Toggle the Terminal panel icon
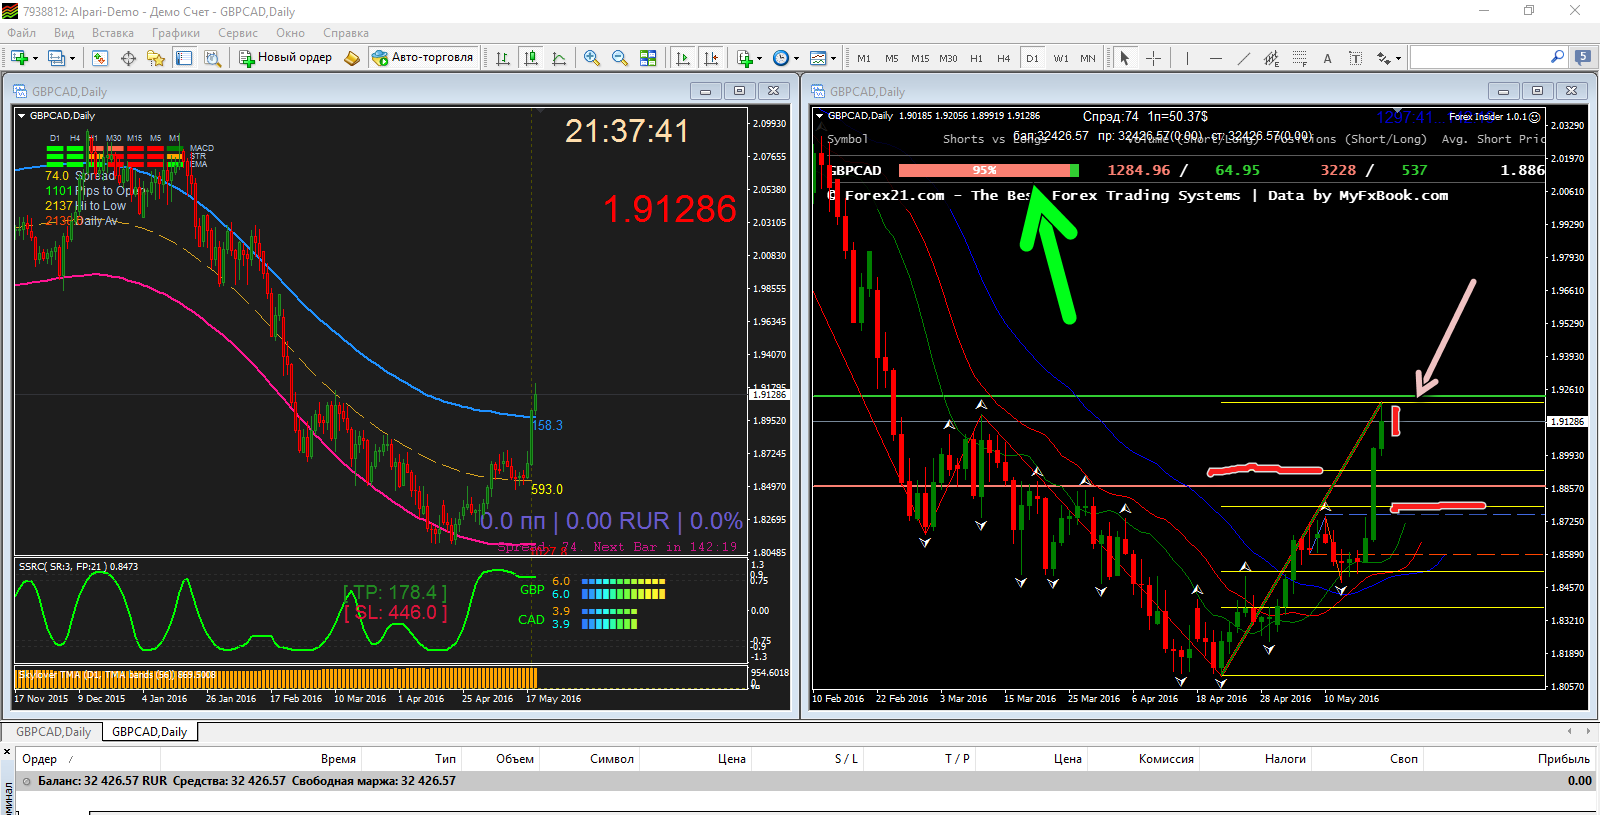1600x815 pixels. coord(184,58)
